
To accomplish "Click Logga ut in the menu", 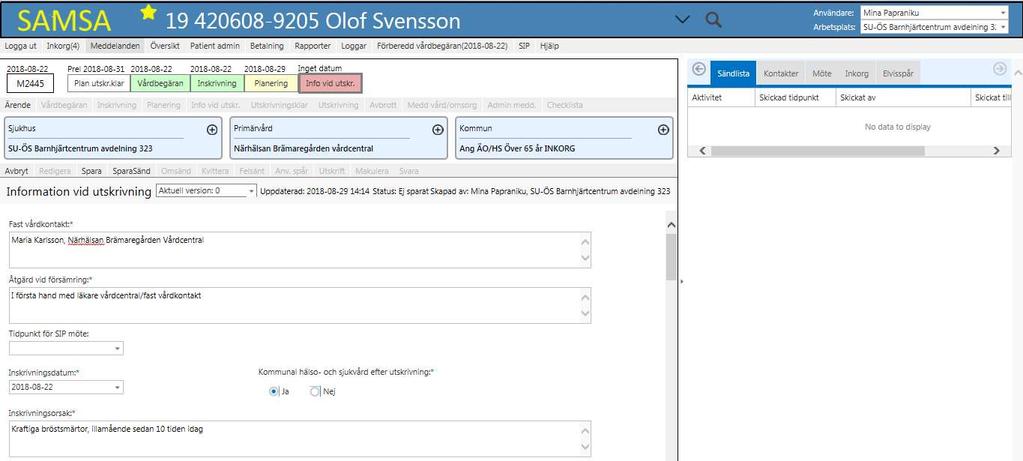I will click(x=20, y=46).
